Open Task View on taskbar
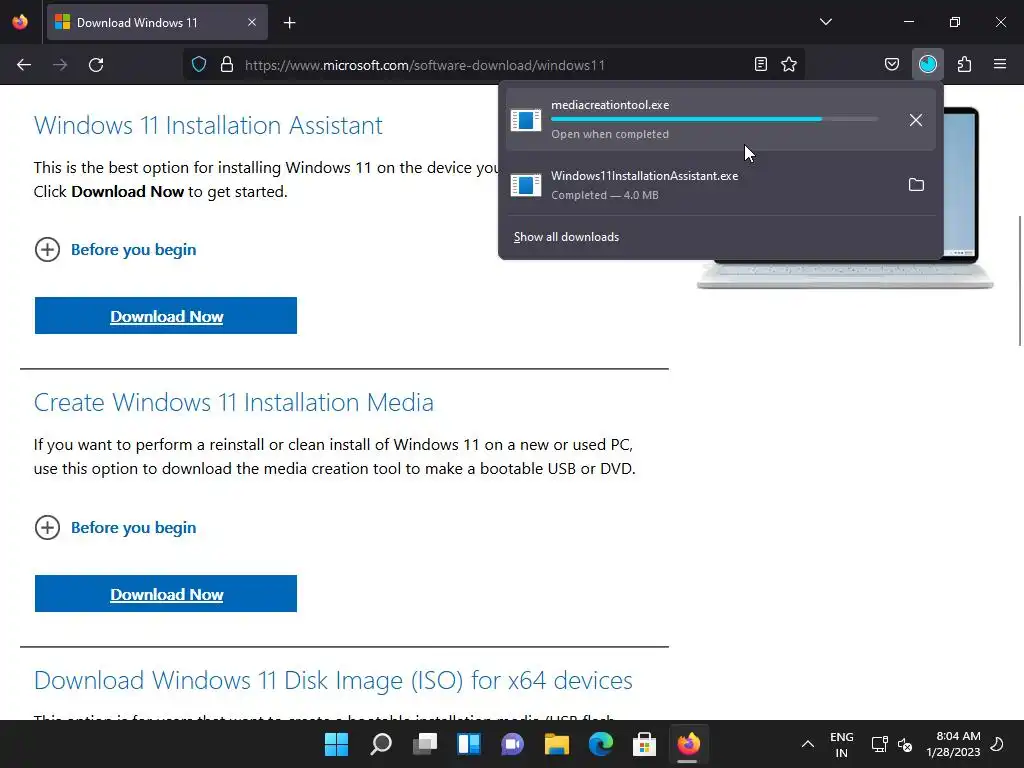 coord(425,744)
